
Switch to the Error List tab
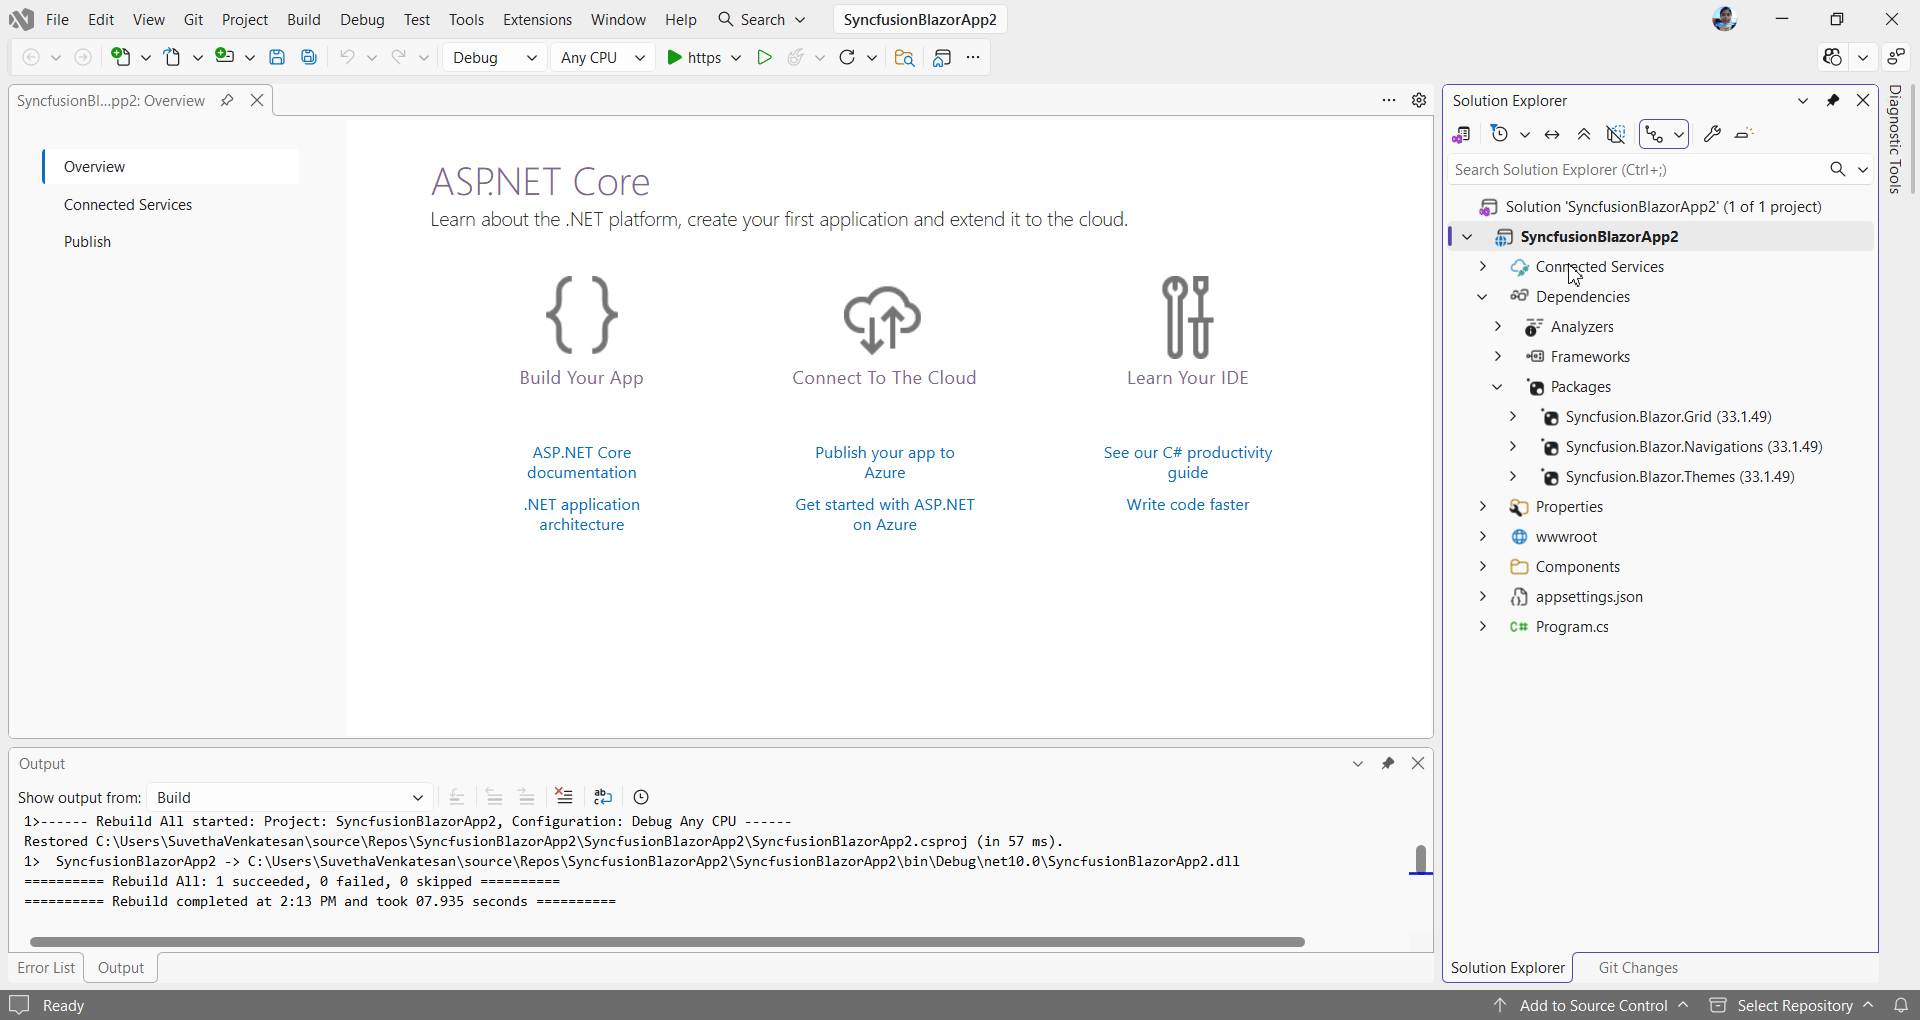[46, 967]
